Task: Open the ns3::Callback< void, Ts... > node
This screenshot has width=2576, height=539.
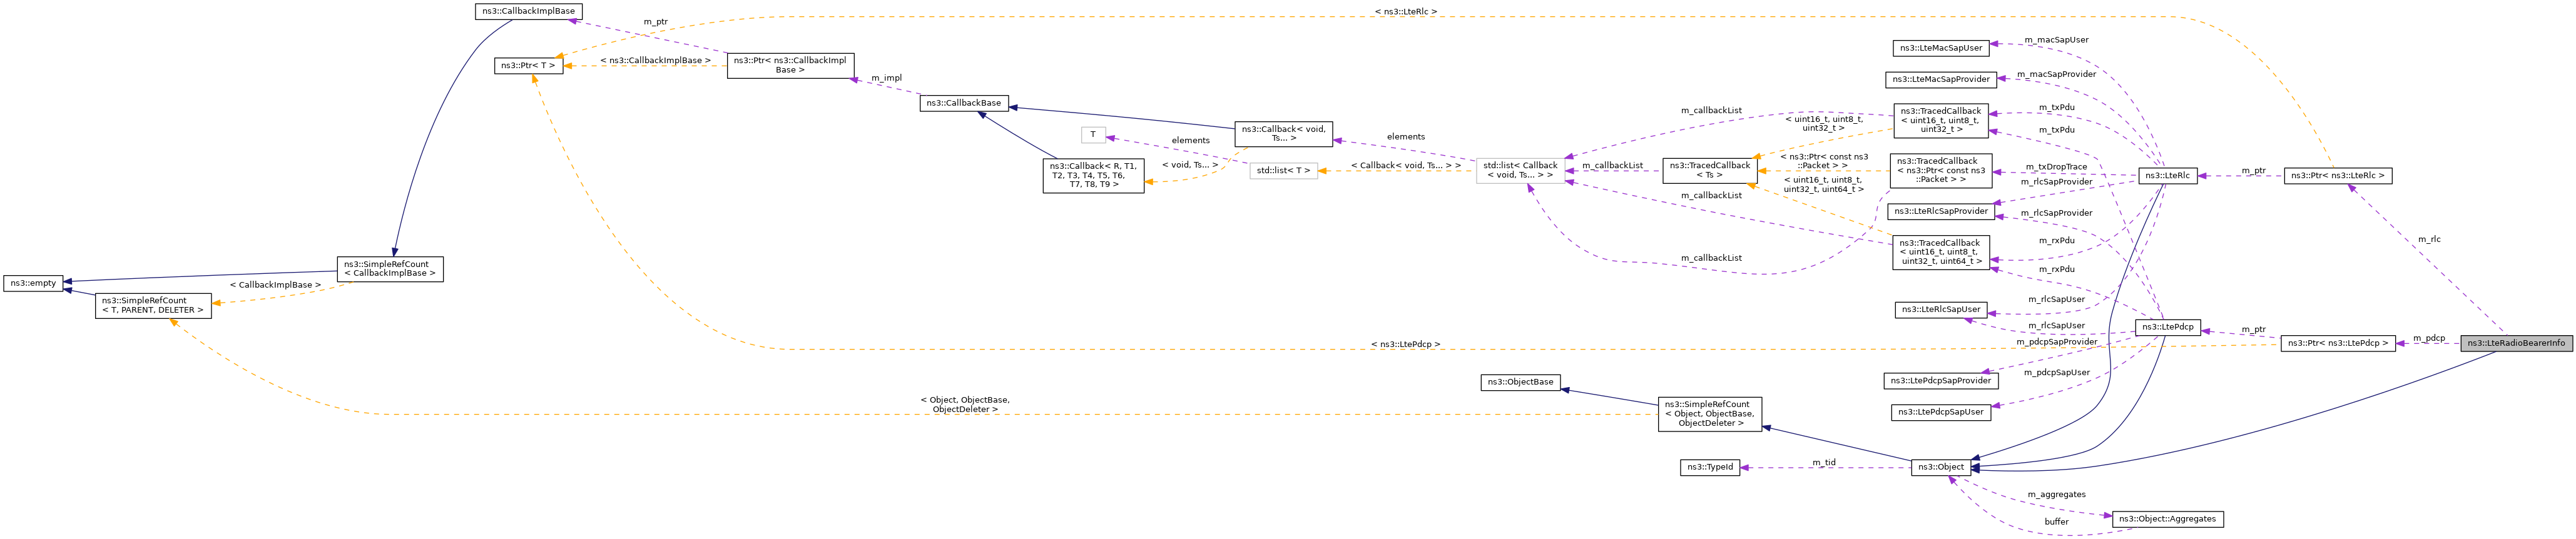Action: (1283, 134)
